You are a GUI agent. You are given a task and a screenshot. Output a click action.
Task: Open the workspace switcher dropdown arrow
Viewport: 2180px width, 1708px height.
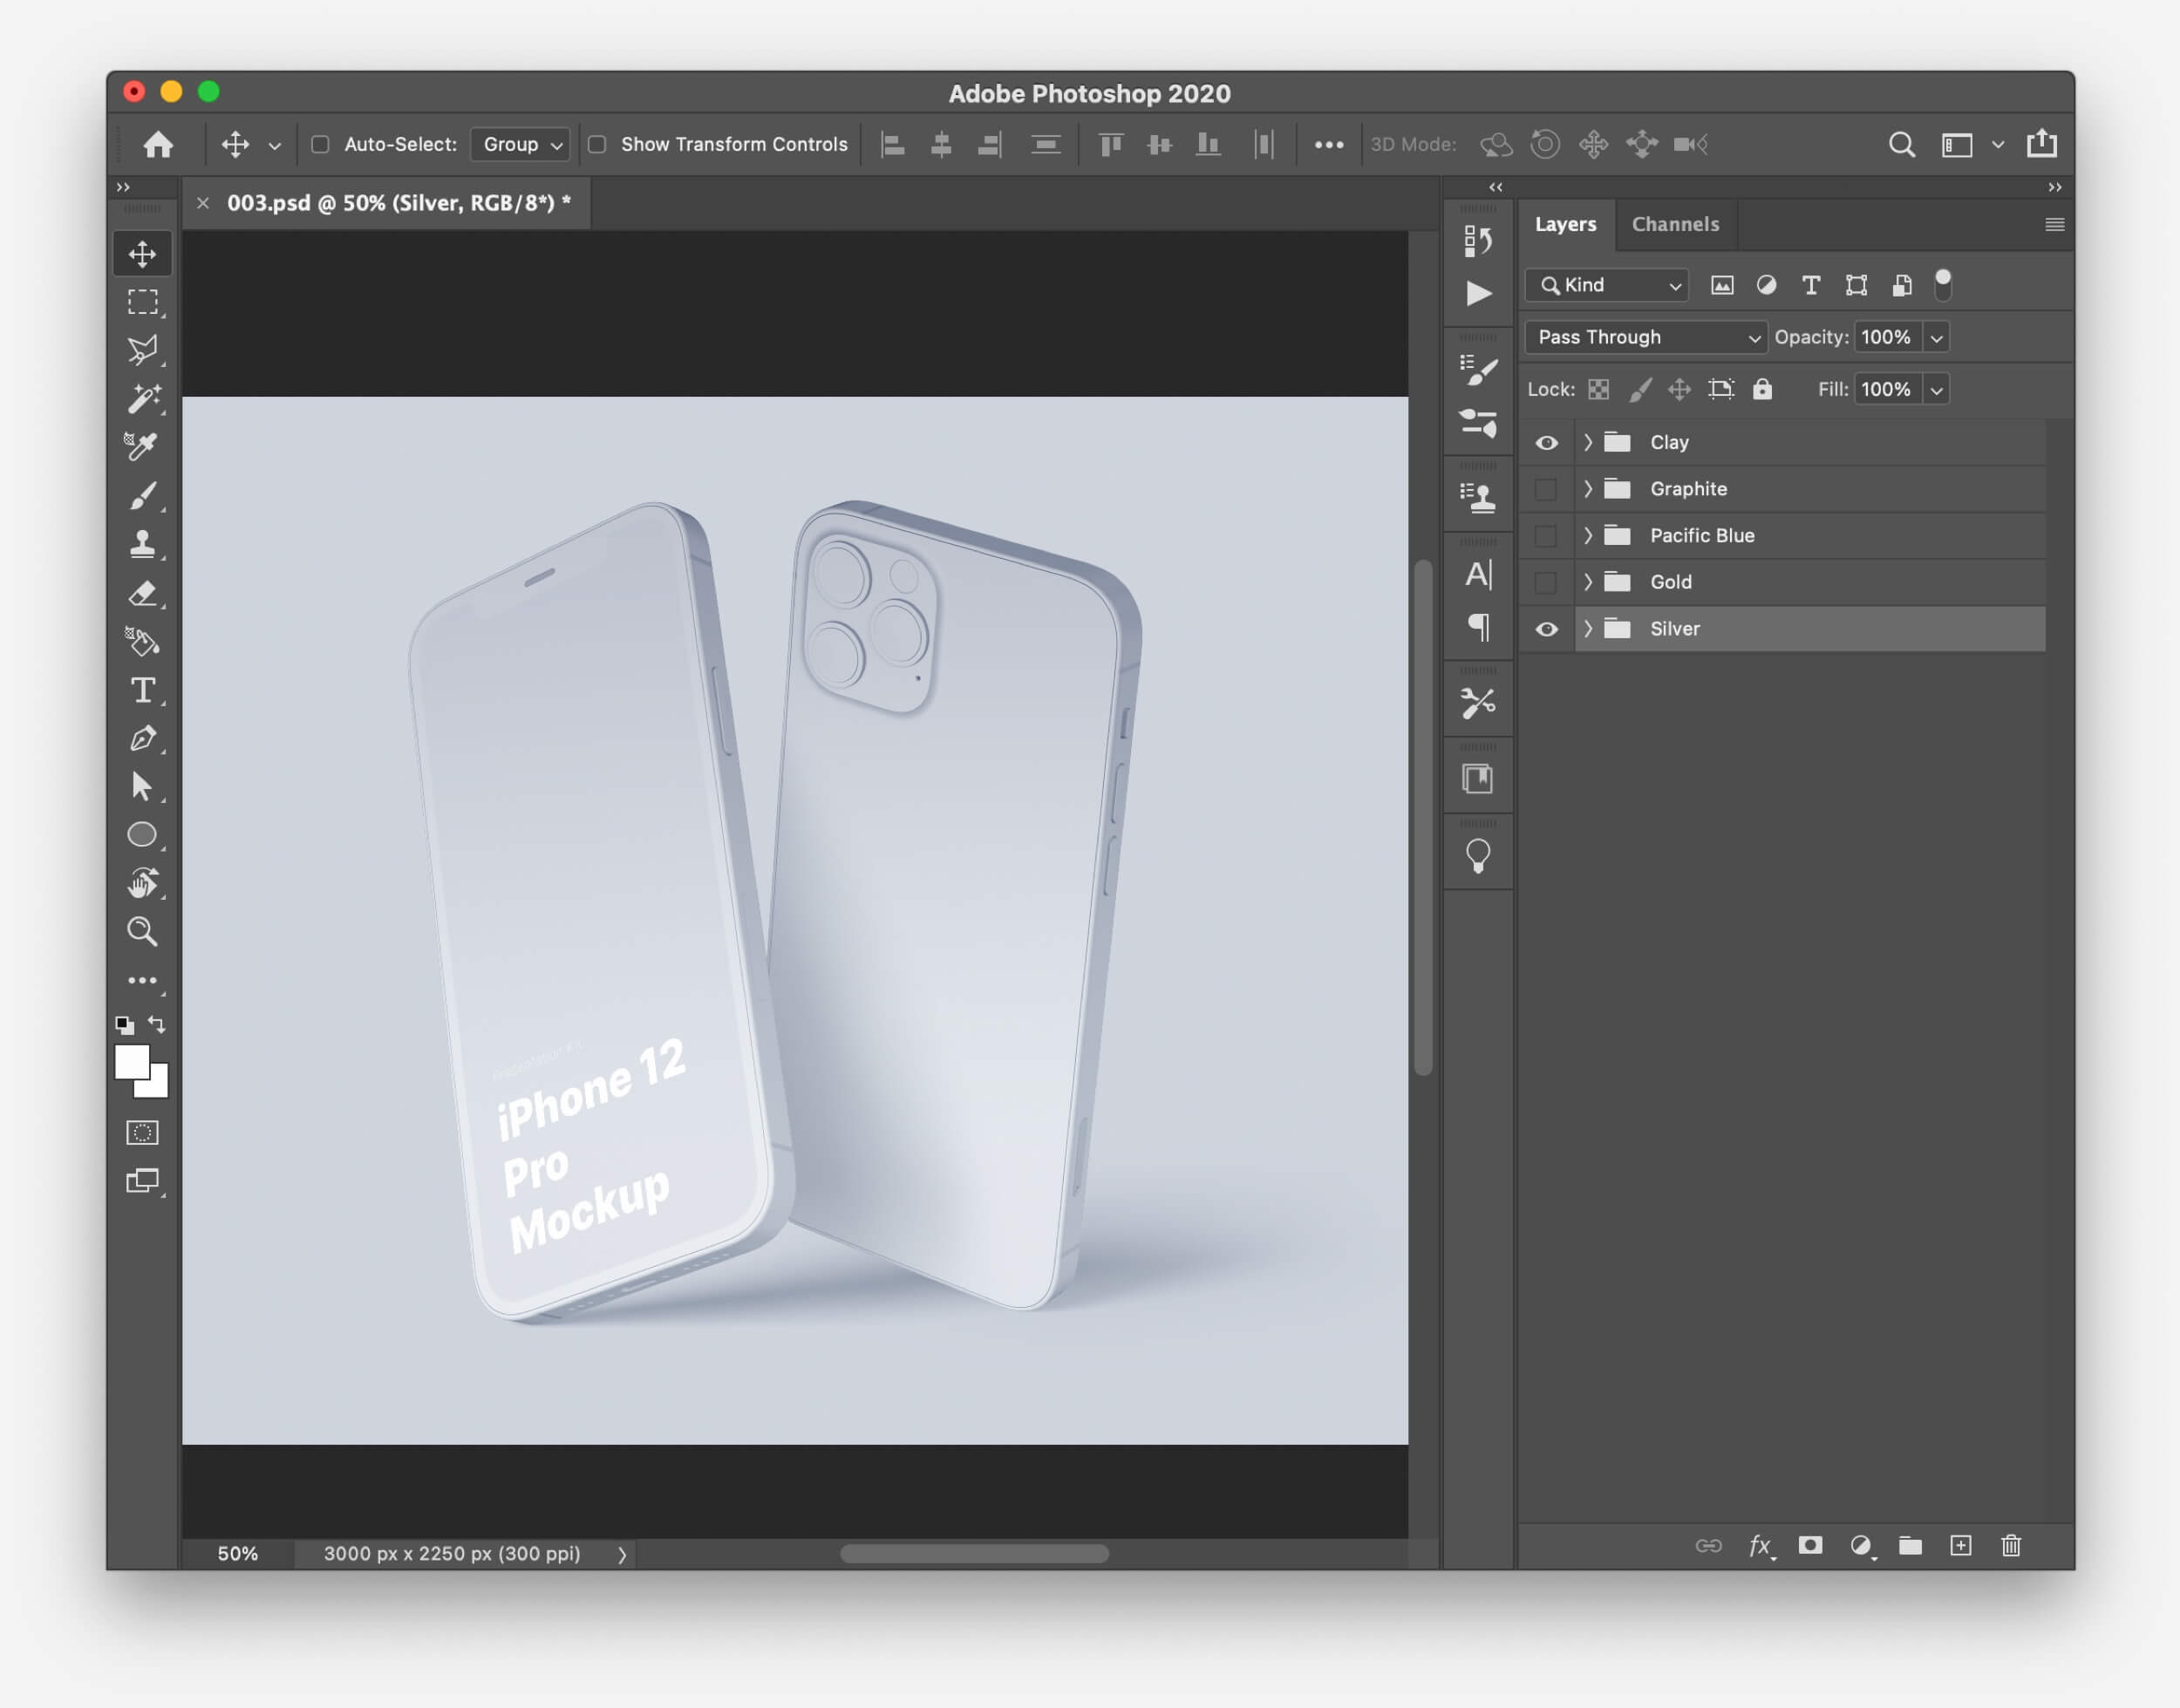coord(1998,145)
